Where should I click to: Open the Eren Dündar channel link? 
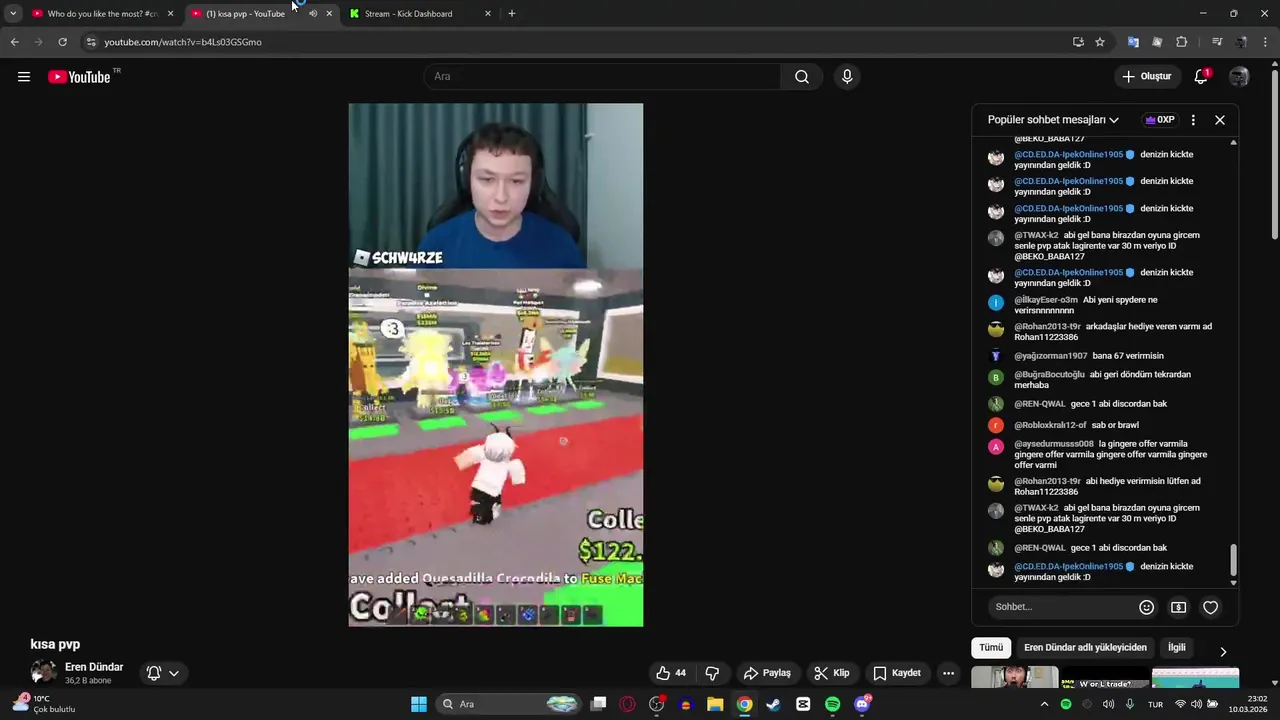[94, 667]
